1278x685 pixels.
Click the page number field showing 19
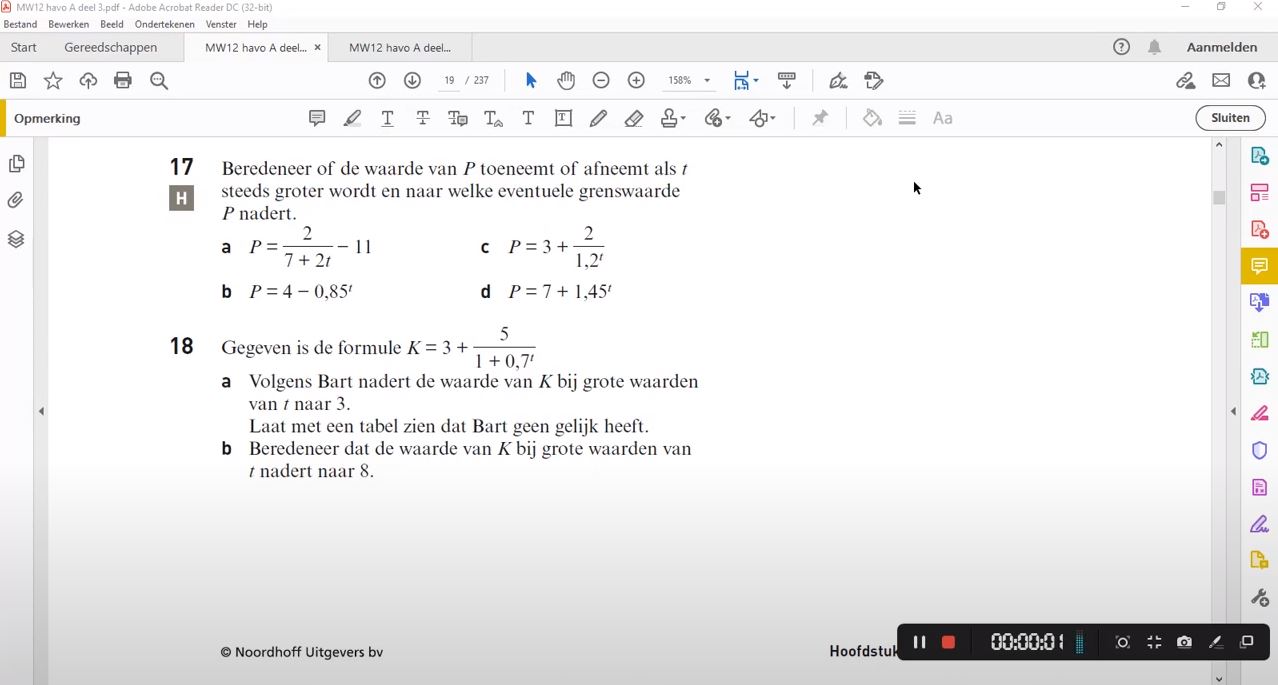pyautogui.click(x=449, y=81)
